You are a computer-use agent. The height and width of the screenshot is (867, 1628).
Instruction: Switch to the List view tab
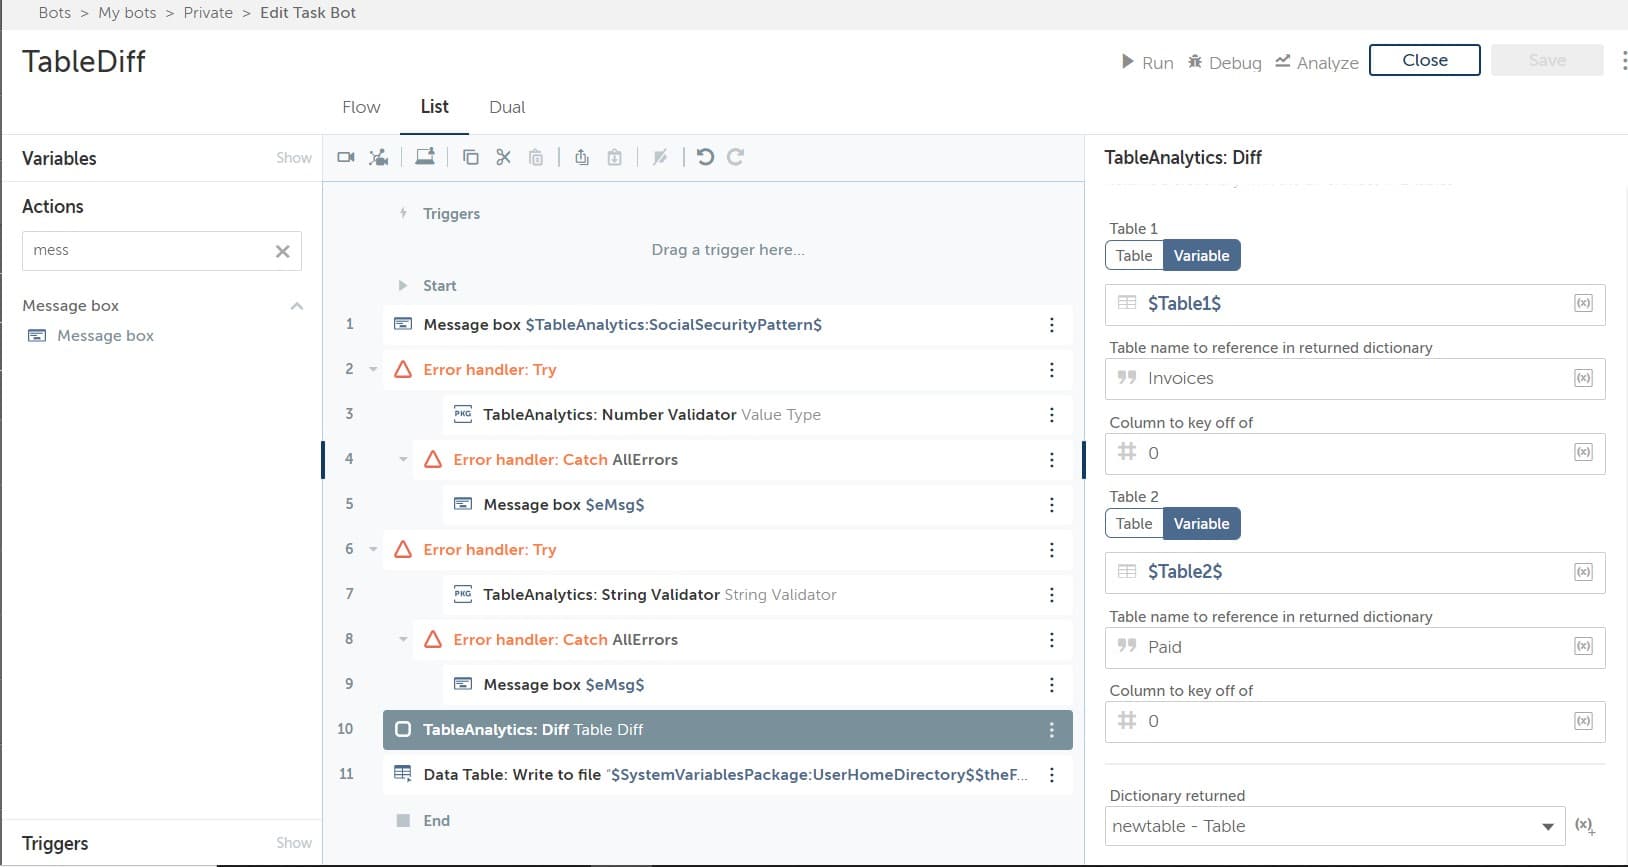[434, 107]
